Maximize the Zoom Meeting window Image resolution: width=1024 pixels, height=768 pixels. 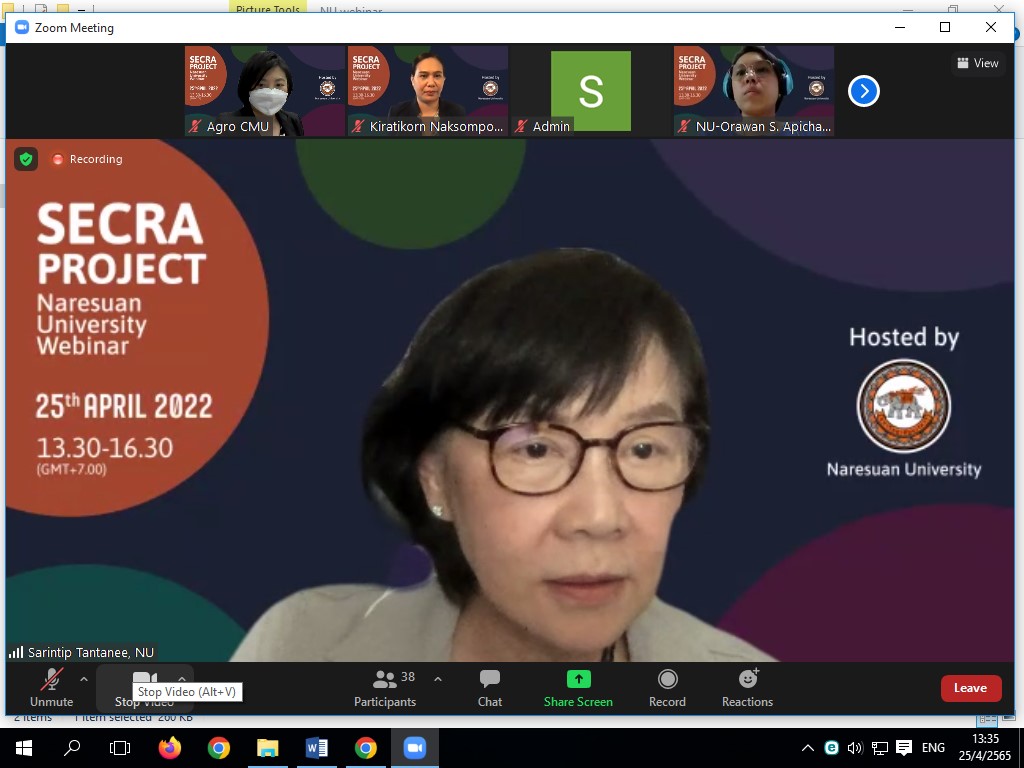[945, 27]
